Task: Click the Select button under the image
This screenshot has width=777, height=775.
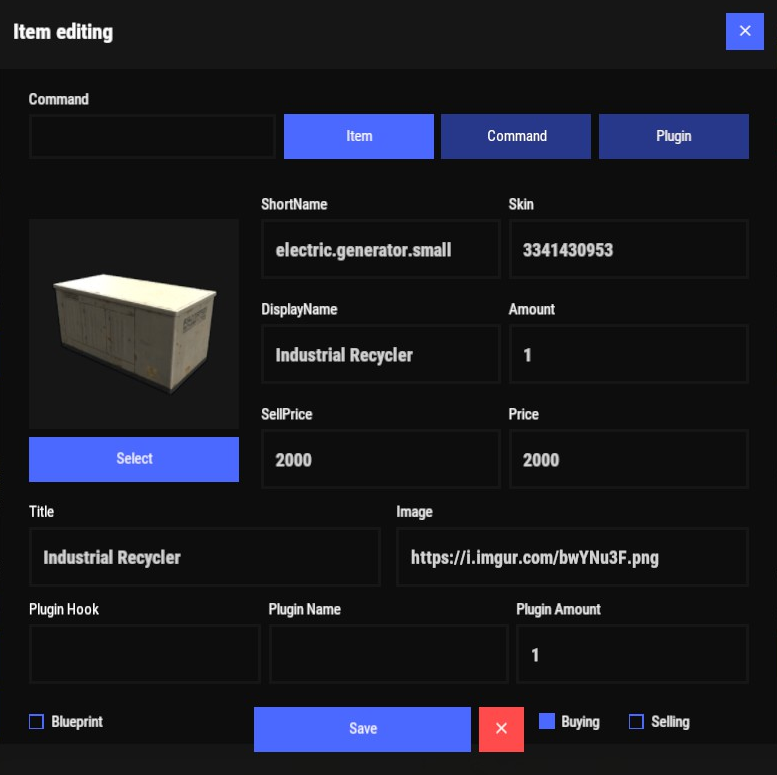Action: point(134,459)
